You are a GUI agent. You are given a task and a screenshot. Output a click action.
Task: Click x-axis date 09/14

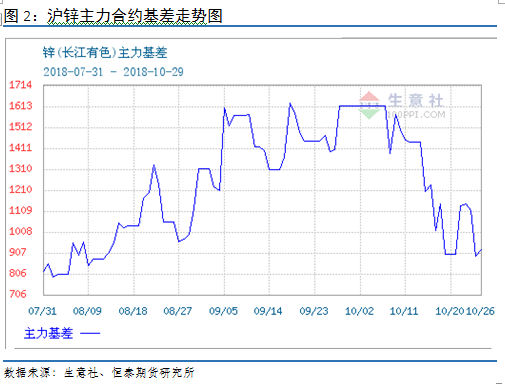tap(268, 311)
